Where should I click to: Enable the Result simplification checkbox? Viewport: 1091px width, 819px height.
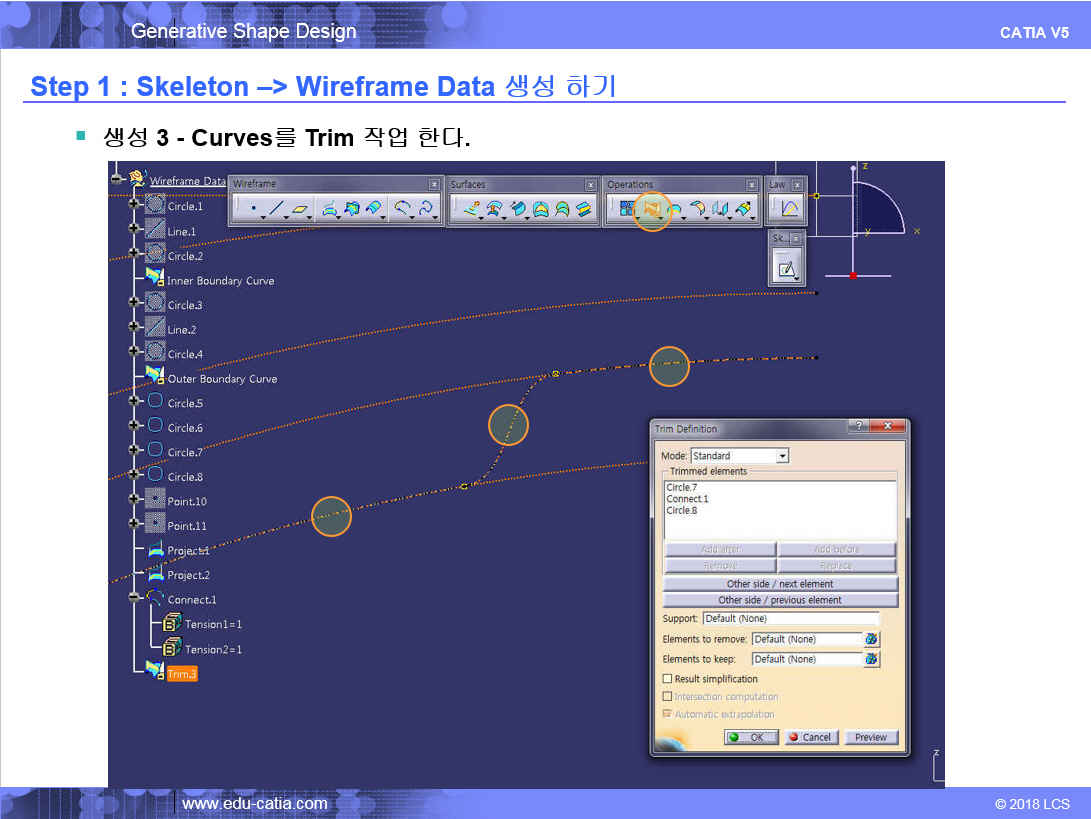pyautogui.click(x=667, y=679)
